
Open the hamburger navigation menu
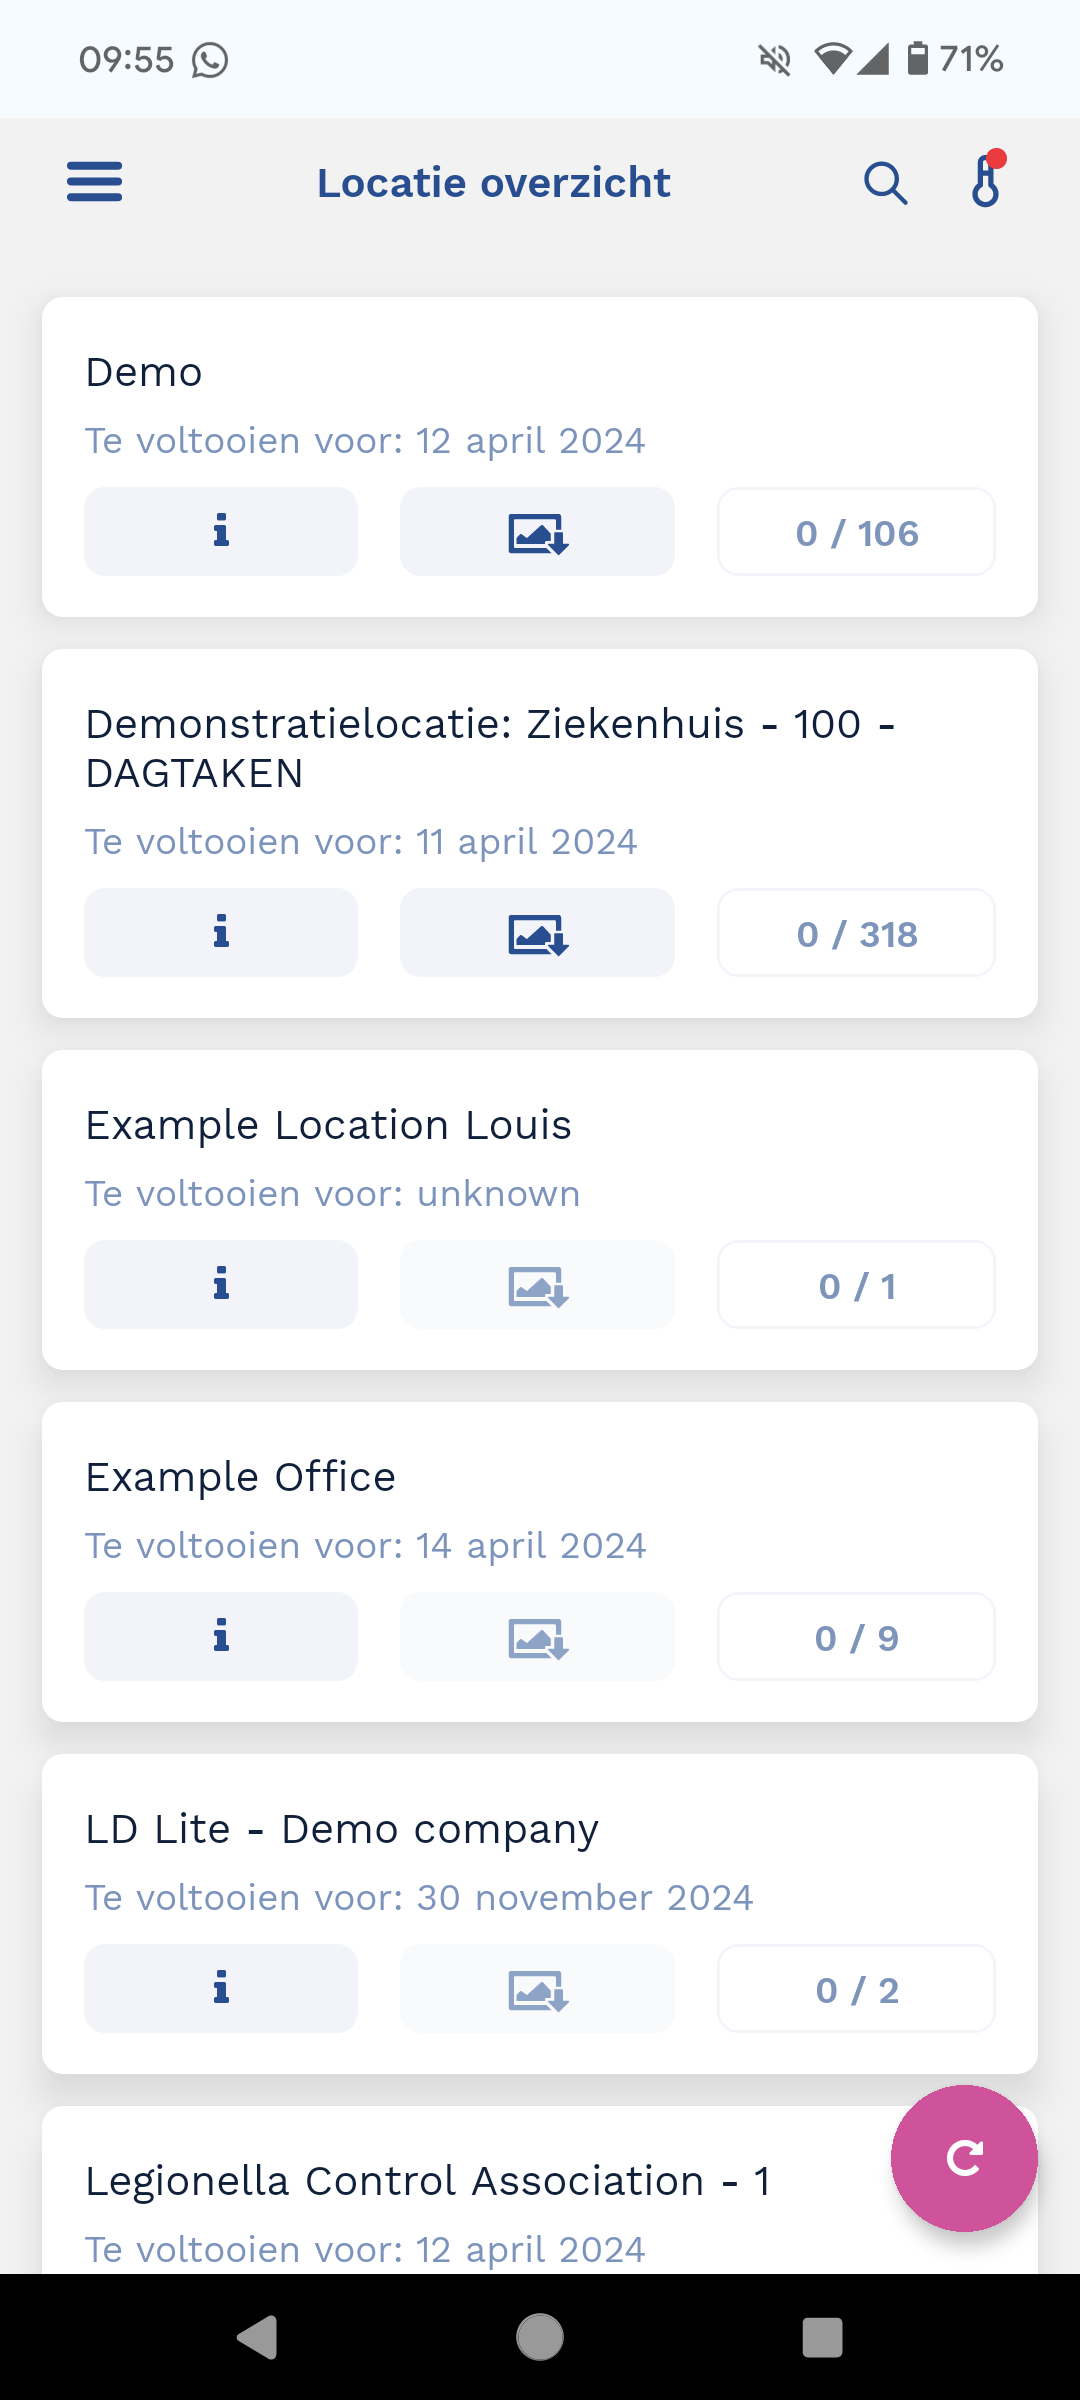tap(95, 182)
